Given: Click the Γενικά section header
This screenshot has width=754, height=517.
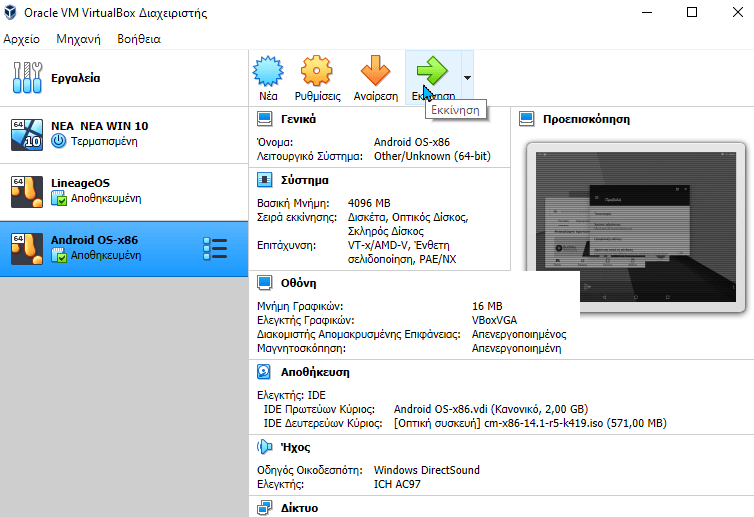Looking at the screenshot, I should 298,119.
